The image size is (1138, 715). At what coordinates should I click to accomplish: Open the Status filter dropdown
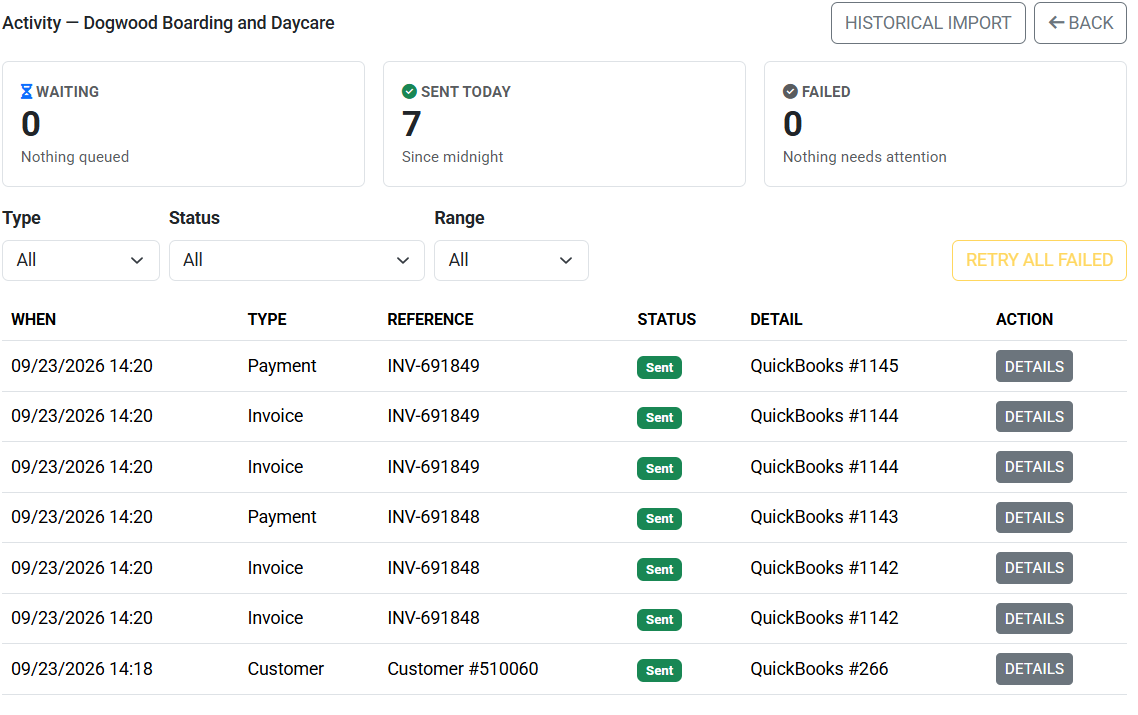pos(297,261)
